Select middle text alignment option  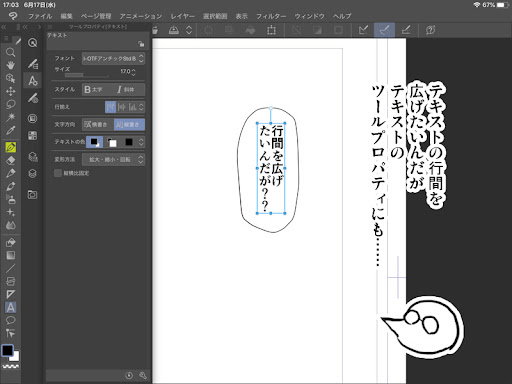tap(122, 107)
